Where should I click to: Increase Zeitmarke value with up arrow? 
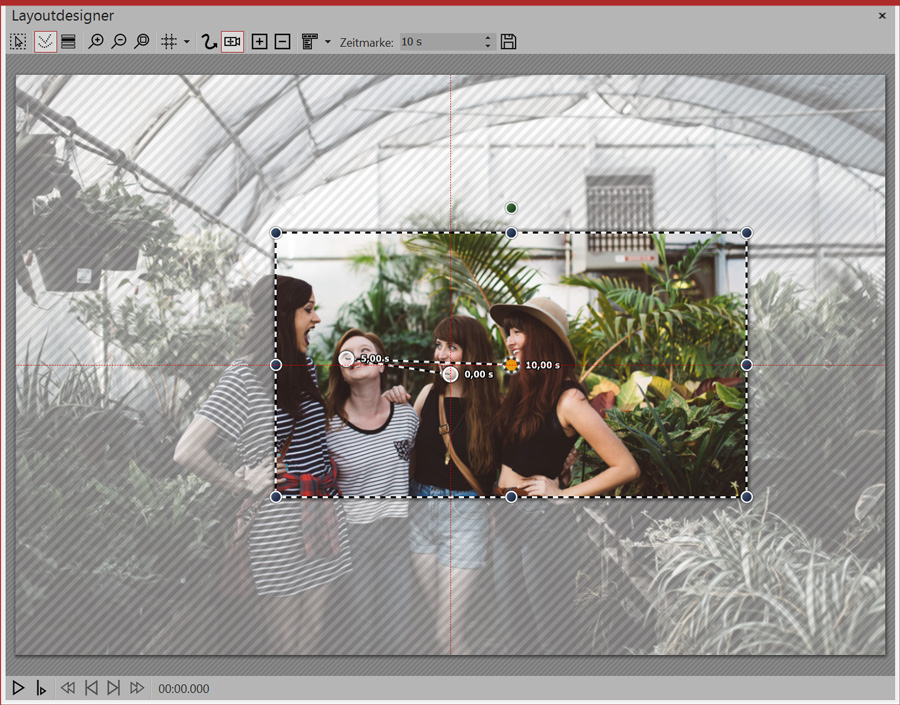tap(488, 38)
